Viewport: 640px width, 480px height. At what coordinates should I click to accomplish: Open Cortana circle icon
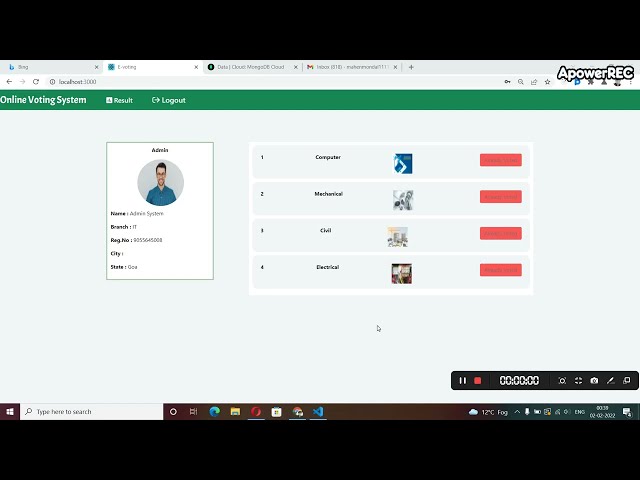tap(173, 411)
